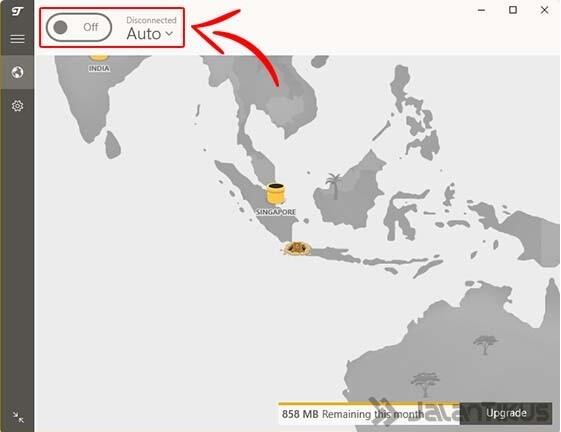Close the TunnelBear window

(544, 10)
